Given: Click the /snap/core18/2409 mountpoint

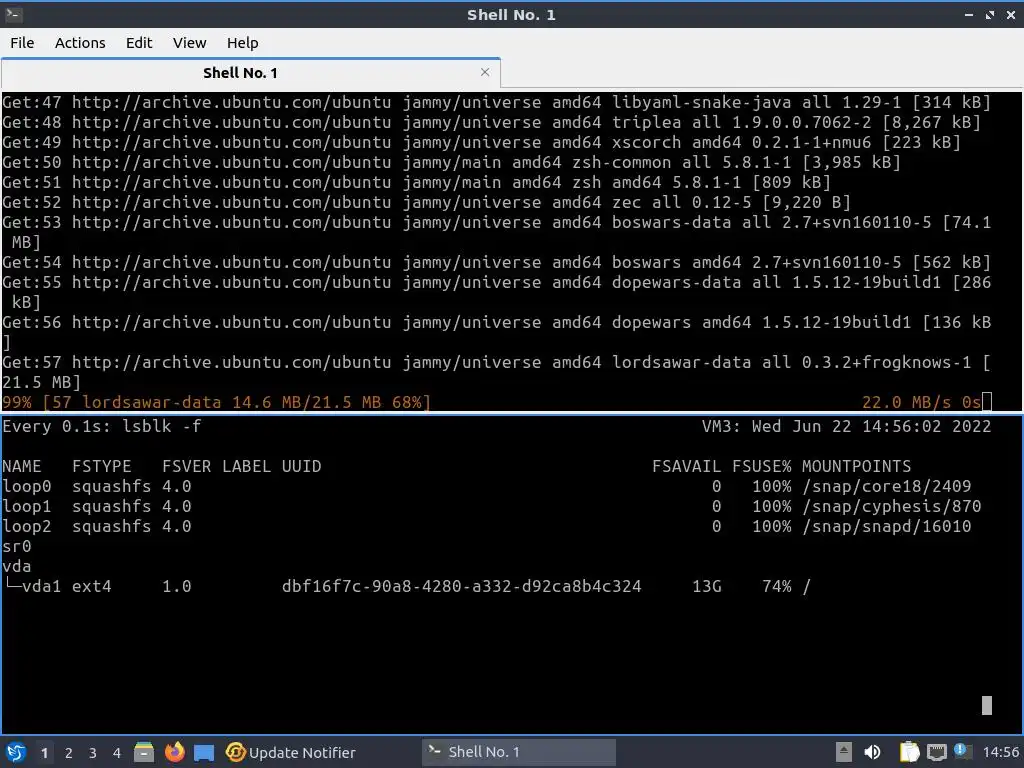Looking at the screenshot, I should (886, 486).
